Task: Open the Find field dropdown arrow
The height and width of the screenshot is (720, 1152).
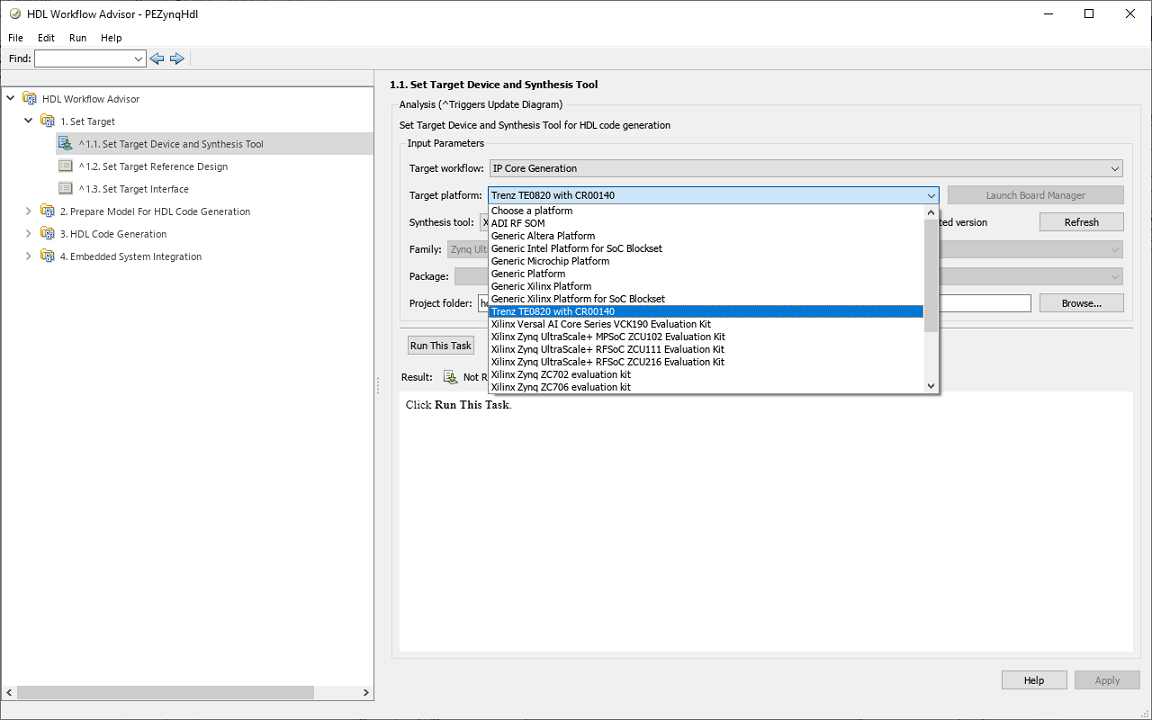Action: click(138, 59)
